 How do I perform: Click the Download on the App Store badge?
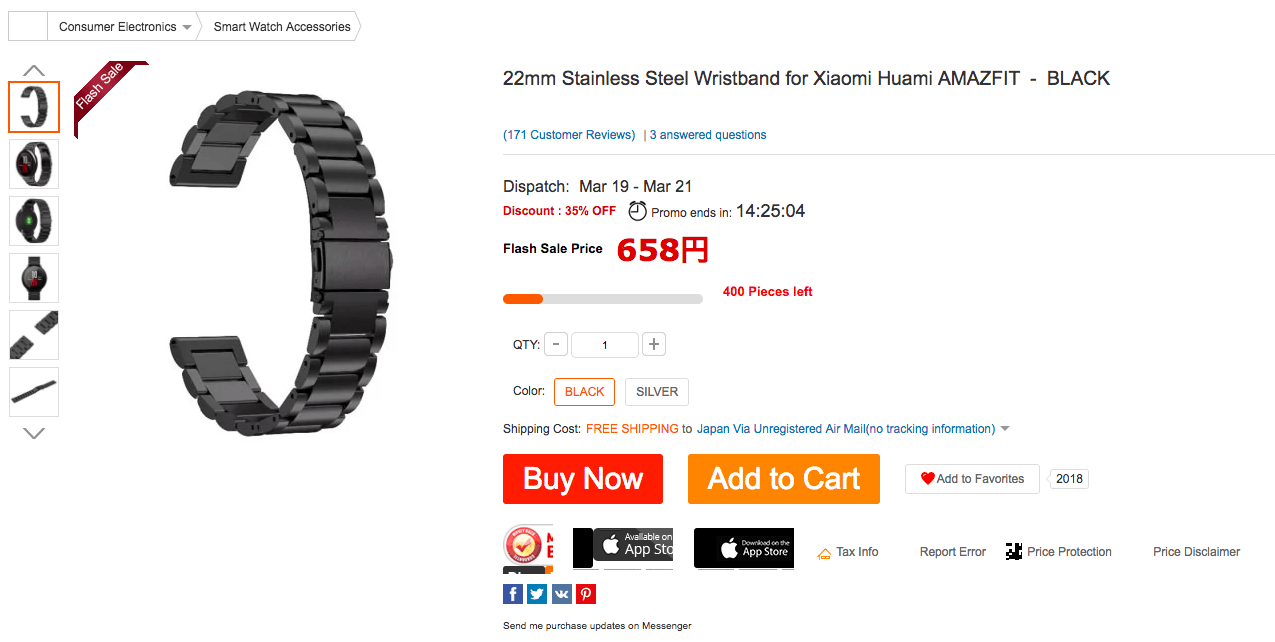click(743, 548)
